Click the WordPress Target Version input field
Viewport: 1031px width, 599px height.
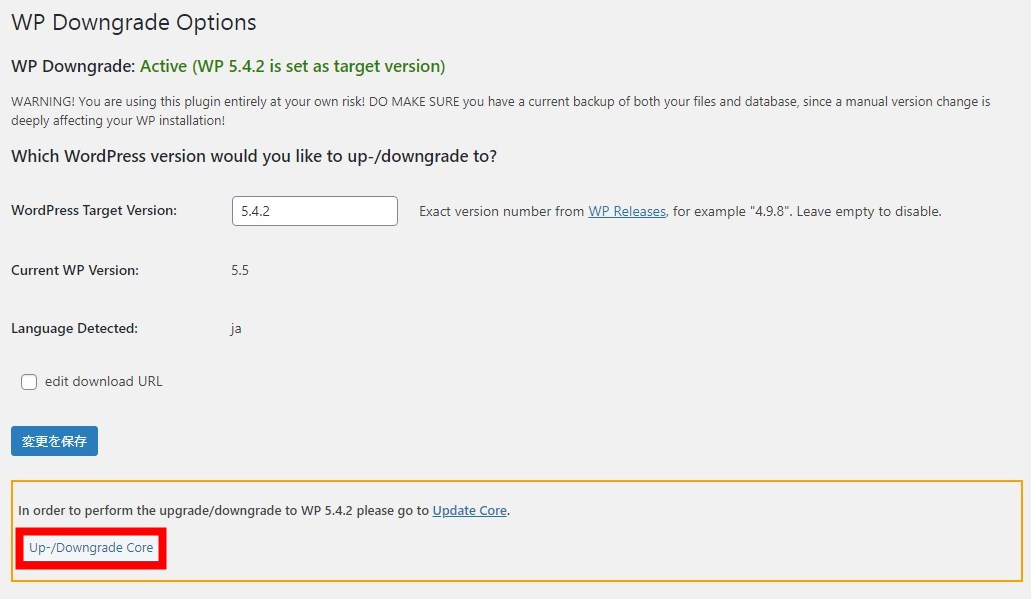(314, 211)
